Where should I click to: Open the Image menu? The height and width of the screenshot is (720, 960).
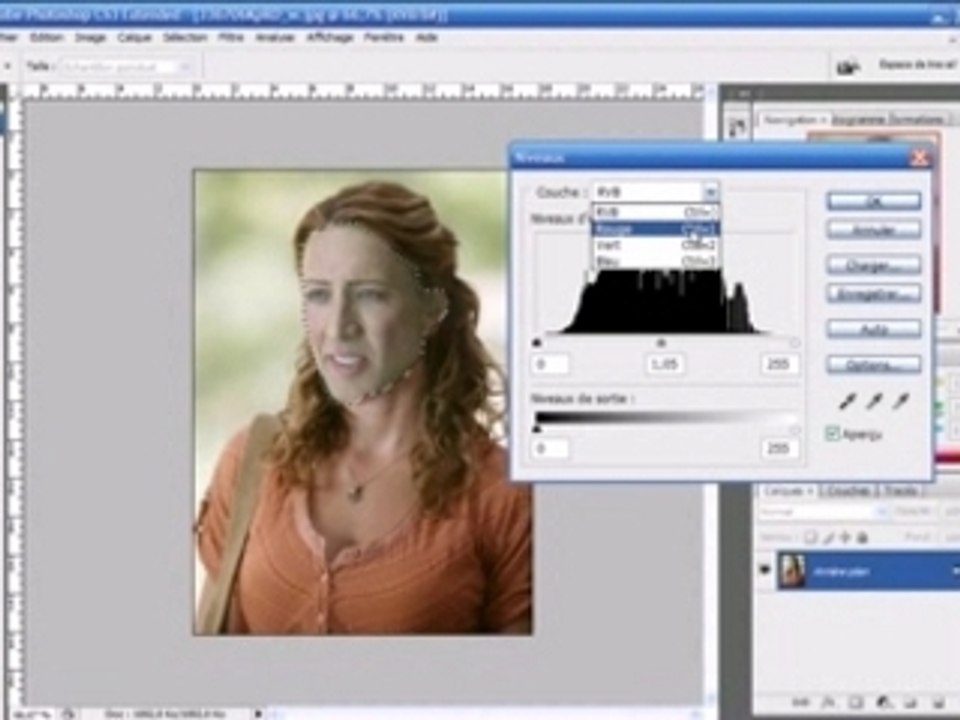click(x=90, y=37)
